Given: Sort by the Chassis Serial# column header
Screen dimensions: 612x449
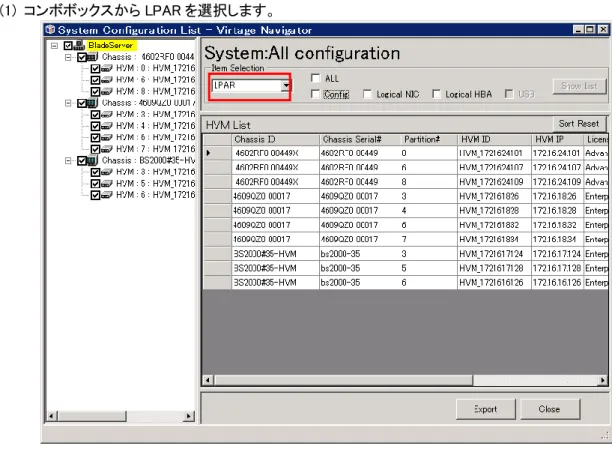Looking at the screenshot, I should click(360, 140).
